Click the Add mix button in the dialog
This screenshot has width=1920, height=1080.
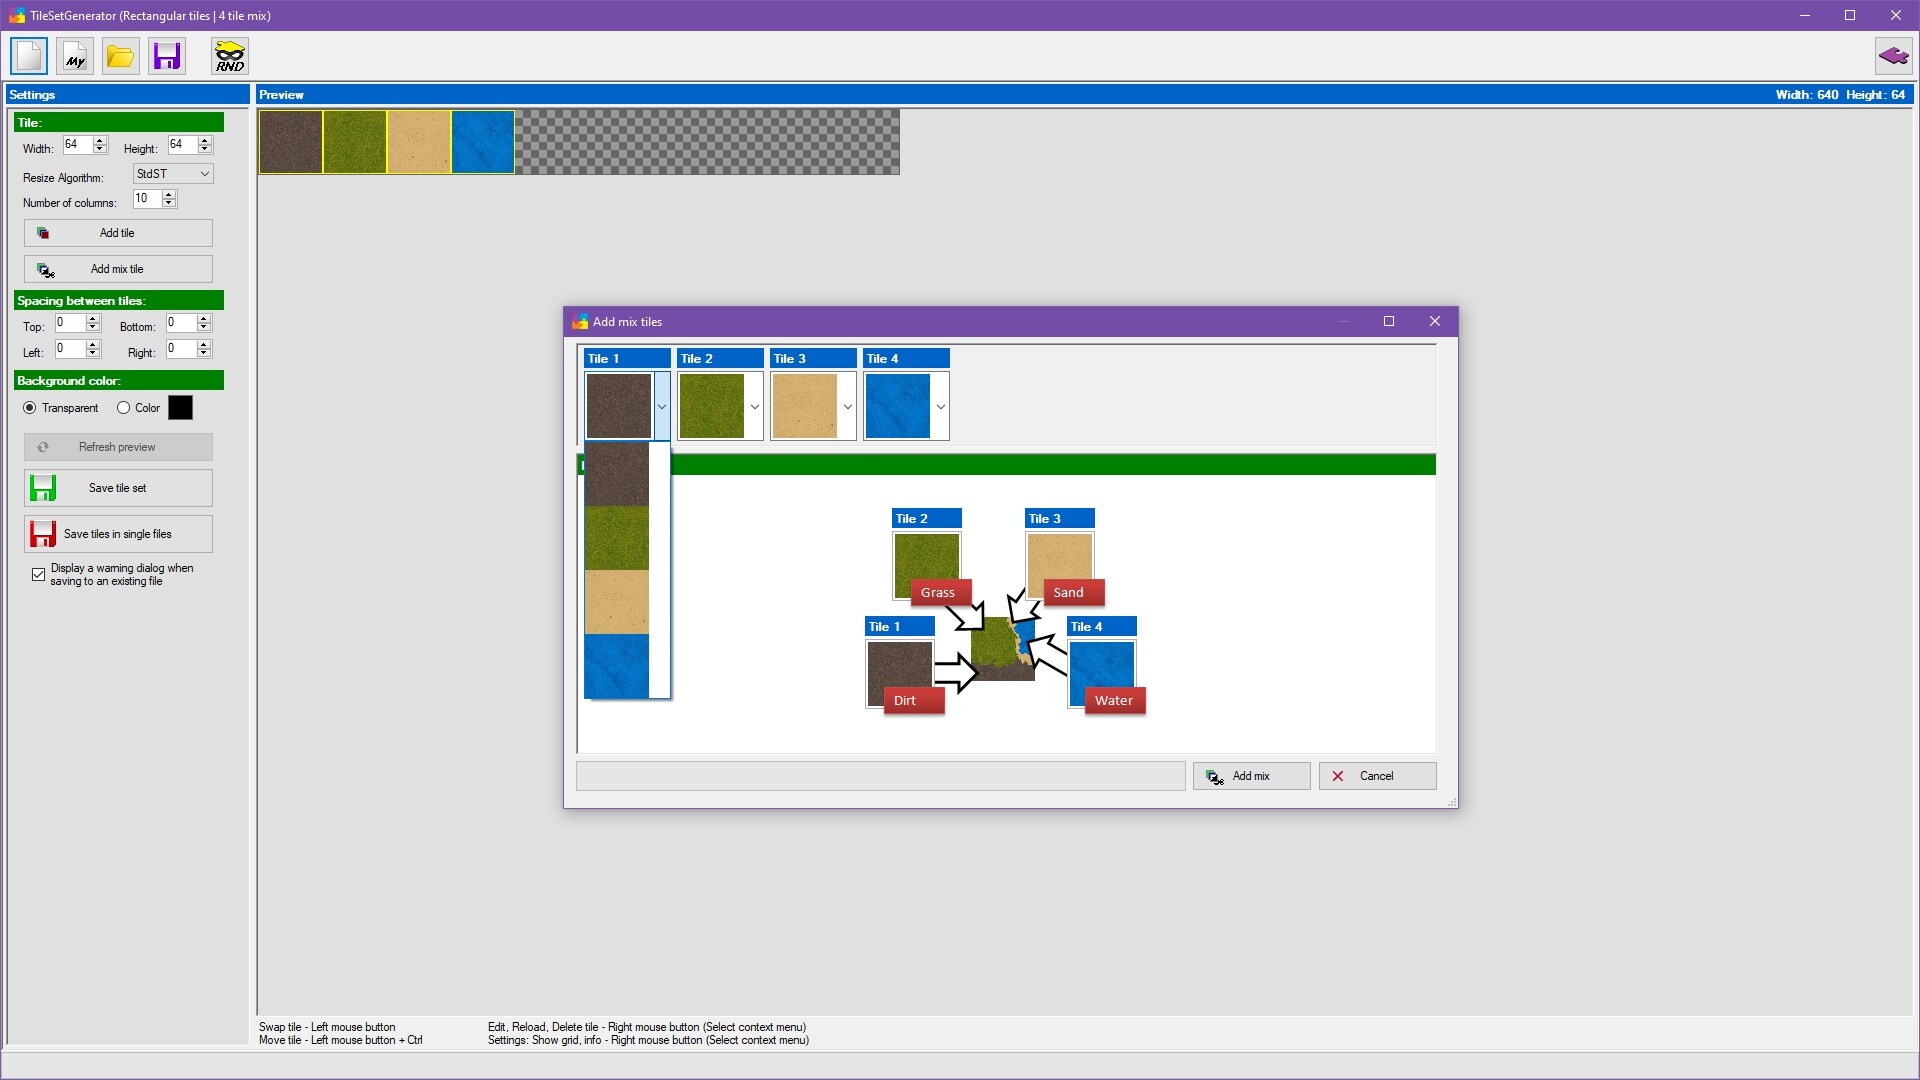(1251, 776)
